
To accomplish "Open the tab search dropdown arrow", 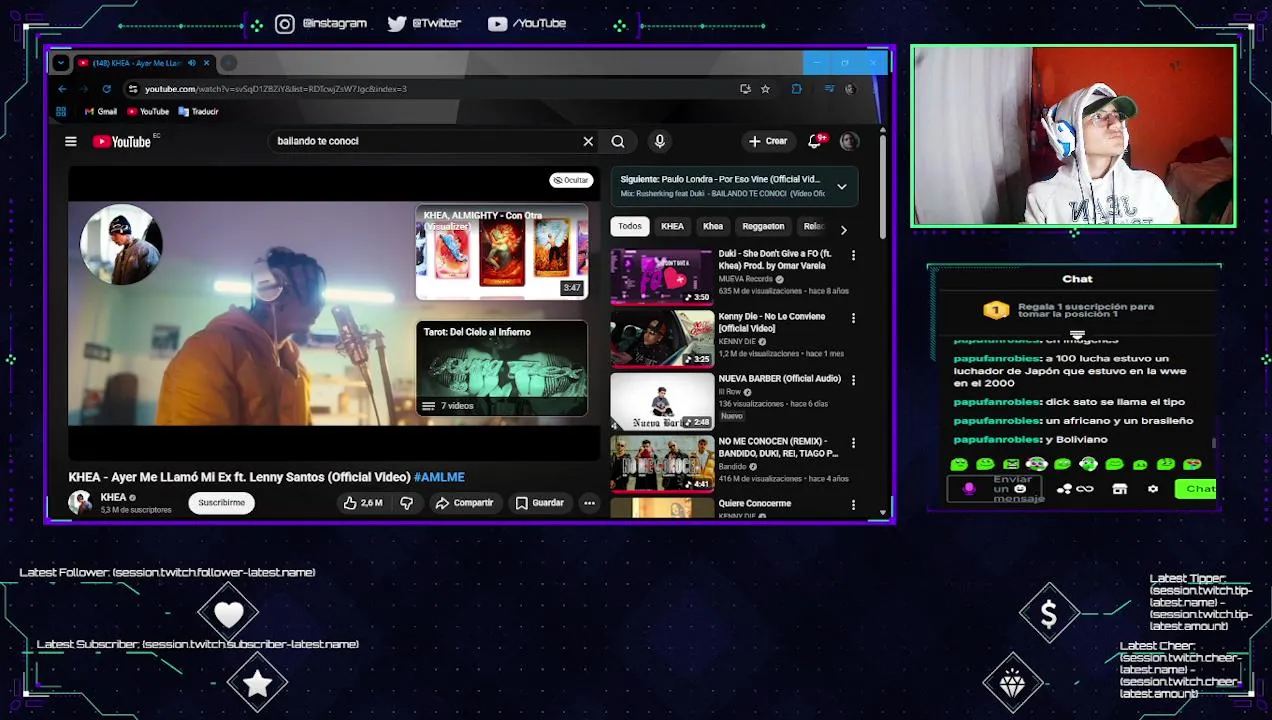I will 61,63.
